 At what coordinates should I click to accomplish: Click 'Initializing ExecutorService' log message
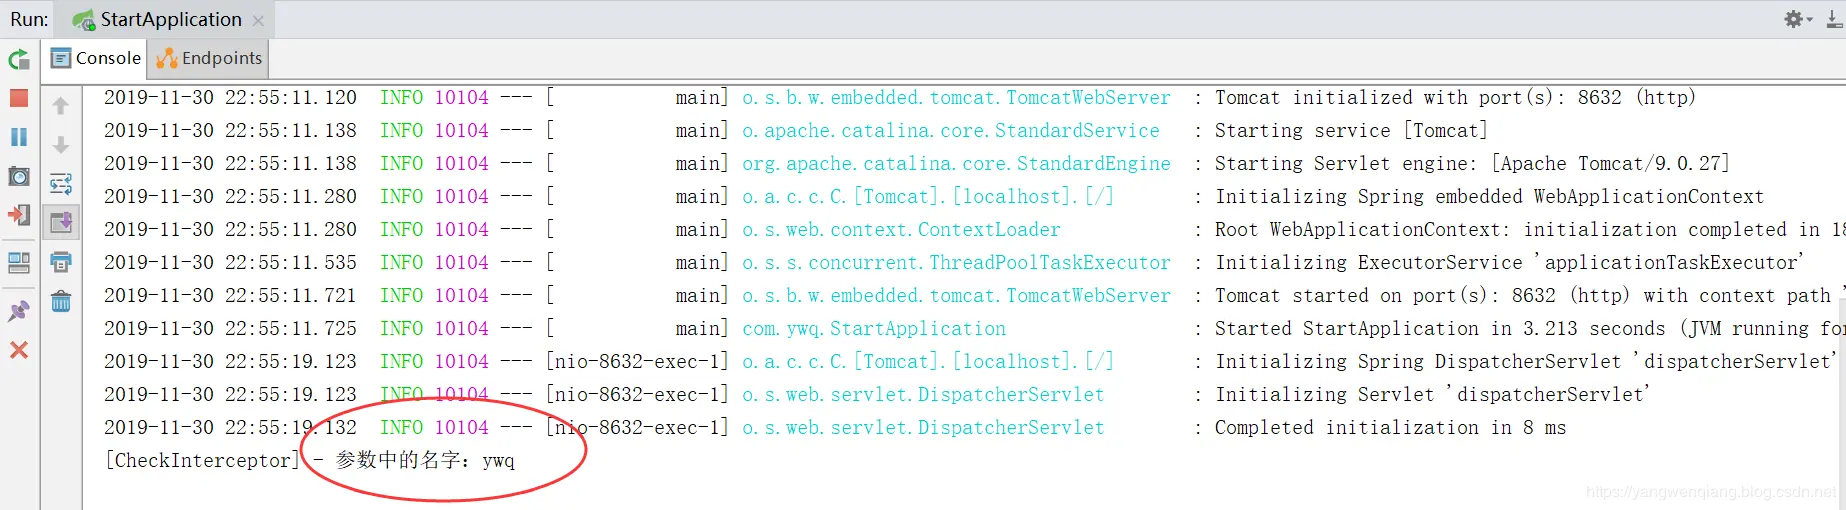point(1510,262)
